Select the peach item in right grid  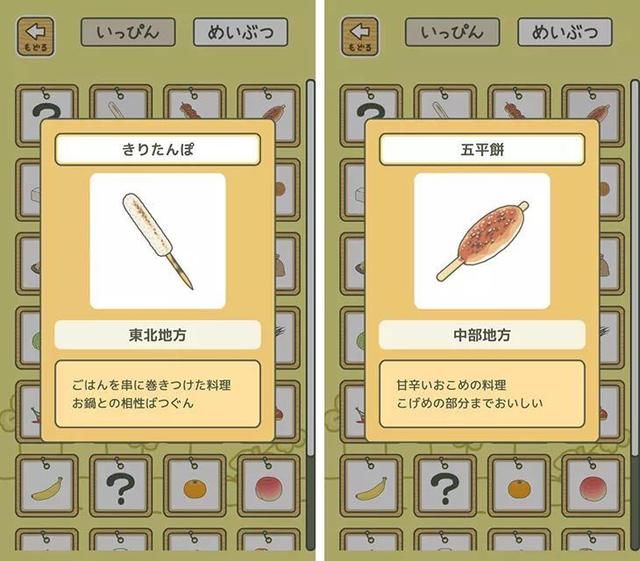click(x=593, y=487)
